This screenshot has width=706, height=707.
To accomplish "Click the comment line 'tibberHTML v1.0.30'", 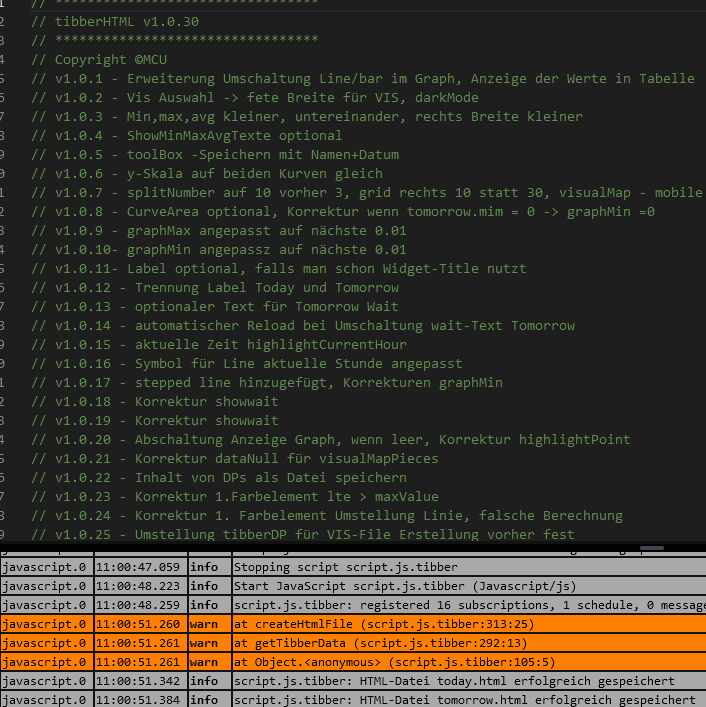I will 115,22.
